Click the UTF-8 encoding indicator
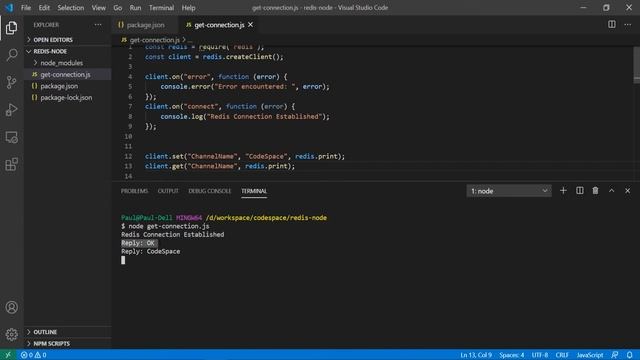This screenshot has height=360, width=640. (540, 355)
